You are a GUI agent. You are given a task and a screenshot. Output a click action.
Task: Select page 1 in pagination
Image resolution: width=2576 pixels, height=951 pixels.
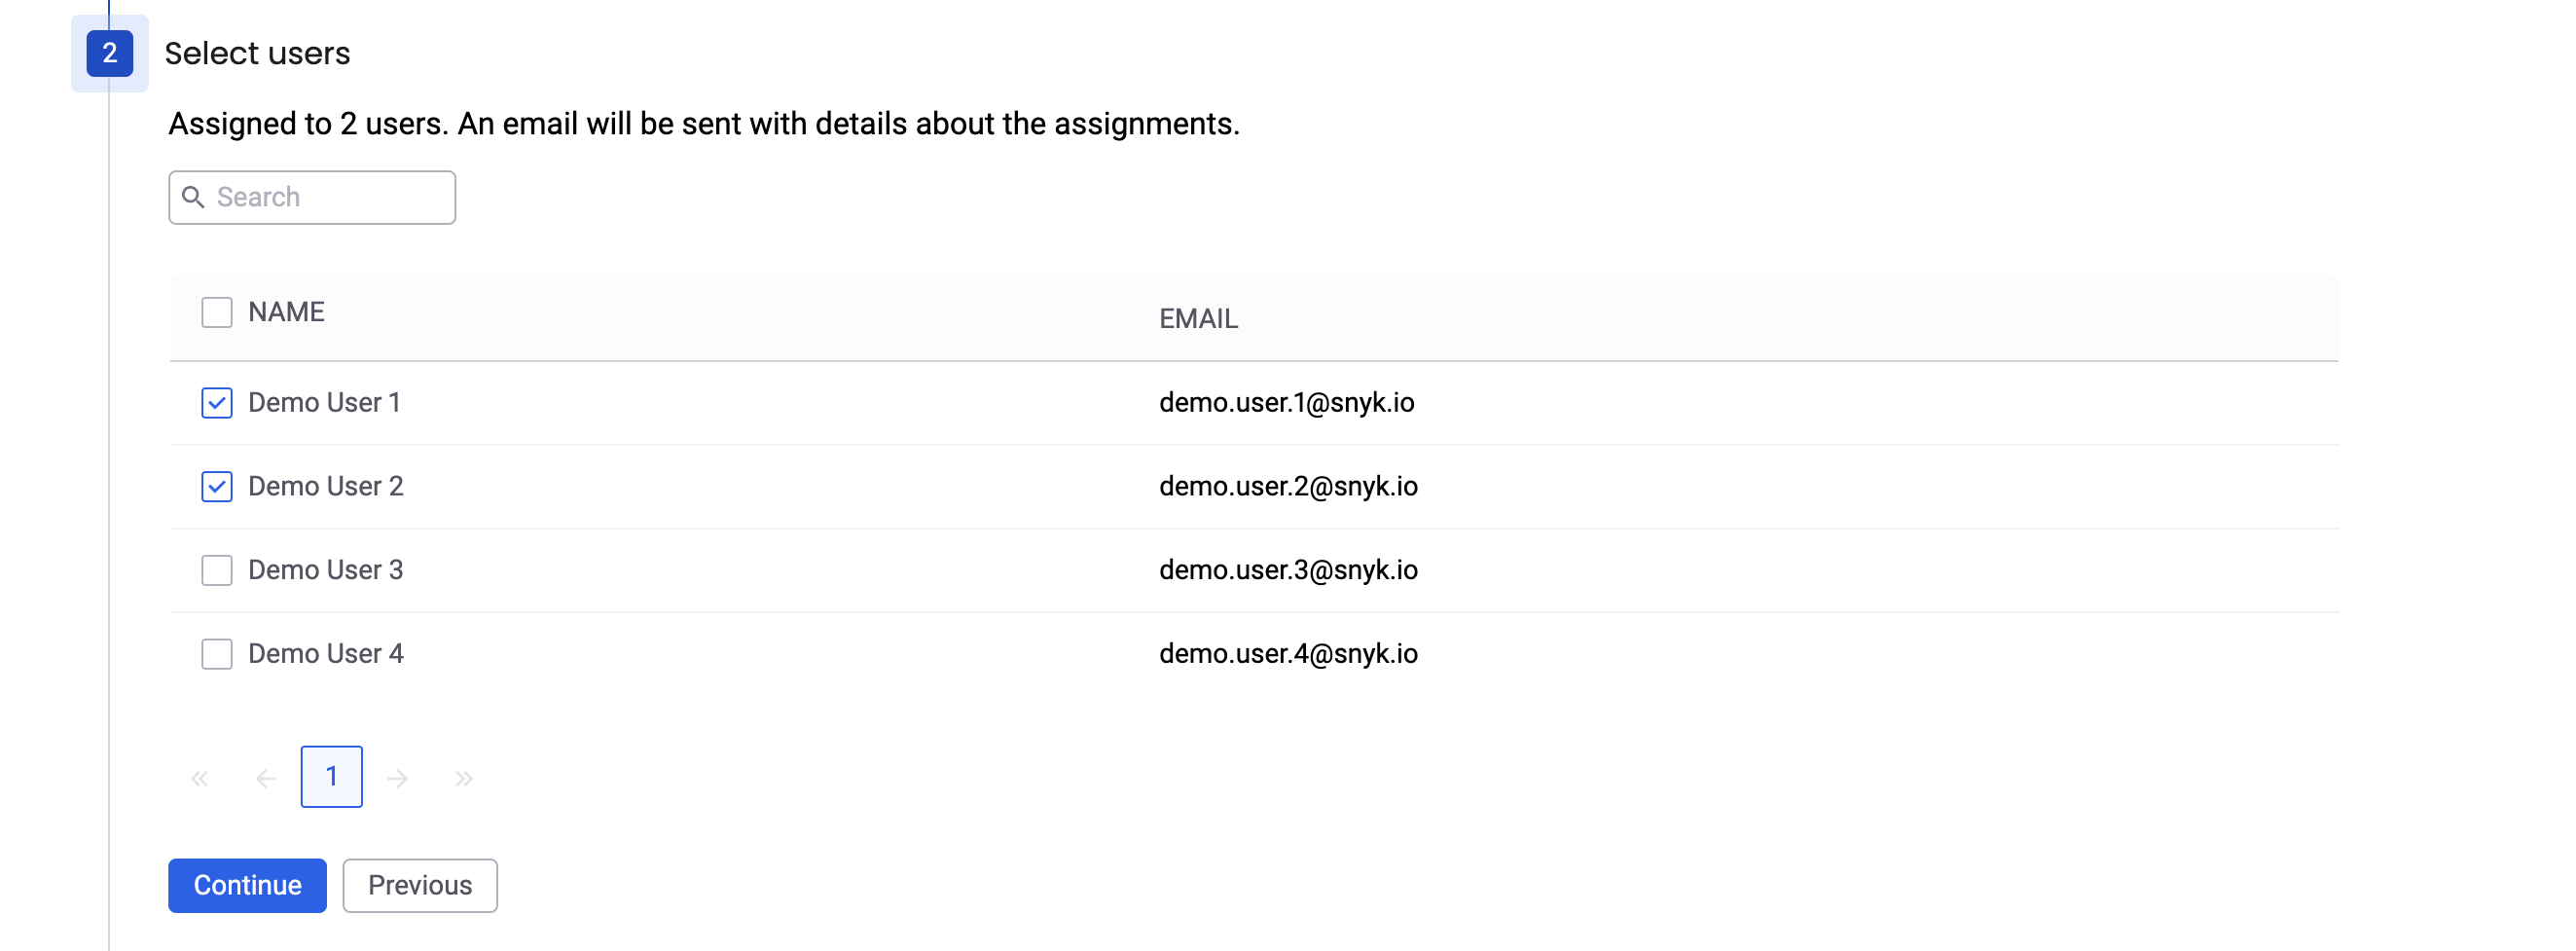(x=332, y=776)
